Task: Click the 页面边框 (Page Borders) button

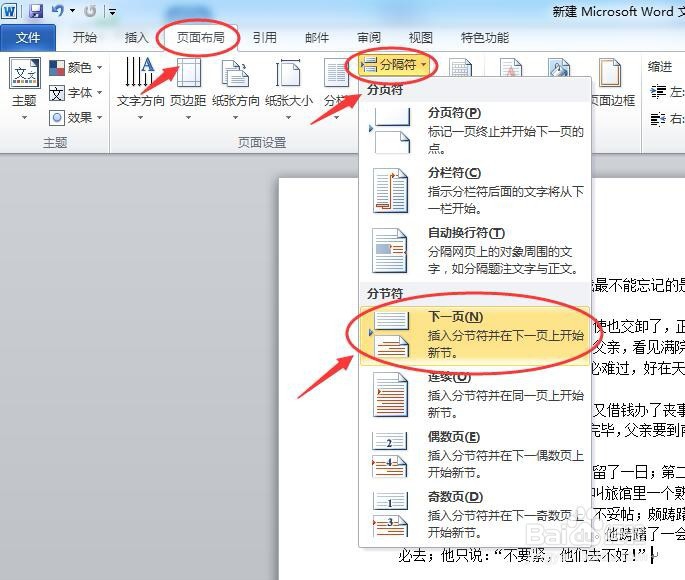Action: pyautogui.click(x=611, y=83)
